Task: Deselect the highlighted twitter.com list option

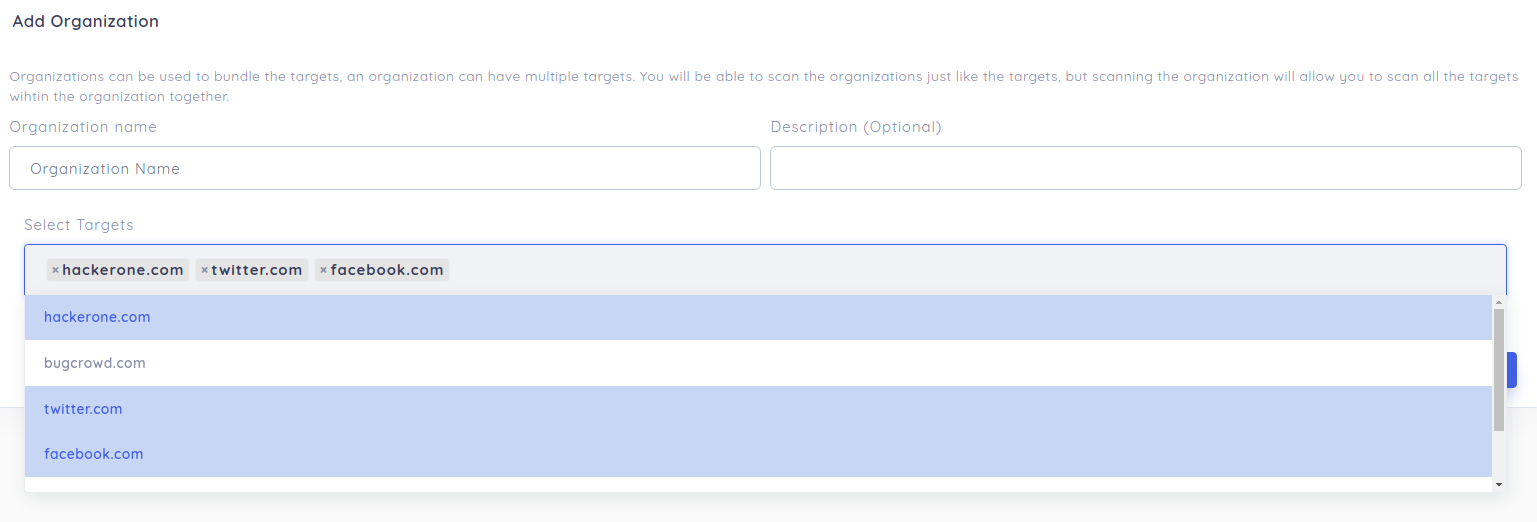Action: (x=83, y=409)
